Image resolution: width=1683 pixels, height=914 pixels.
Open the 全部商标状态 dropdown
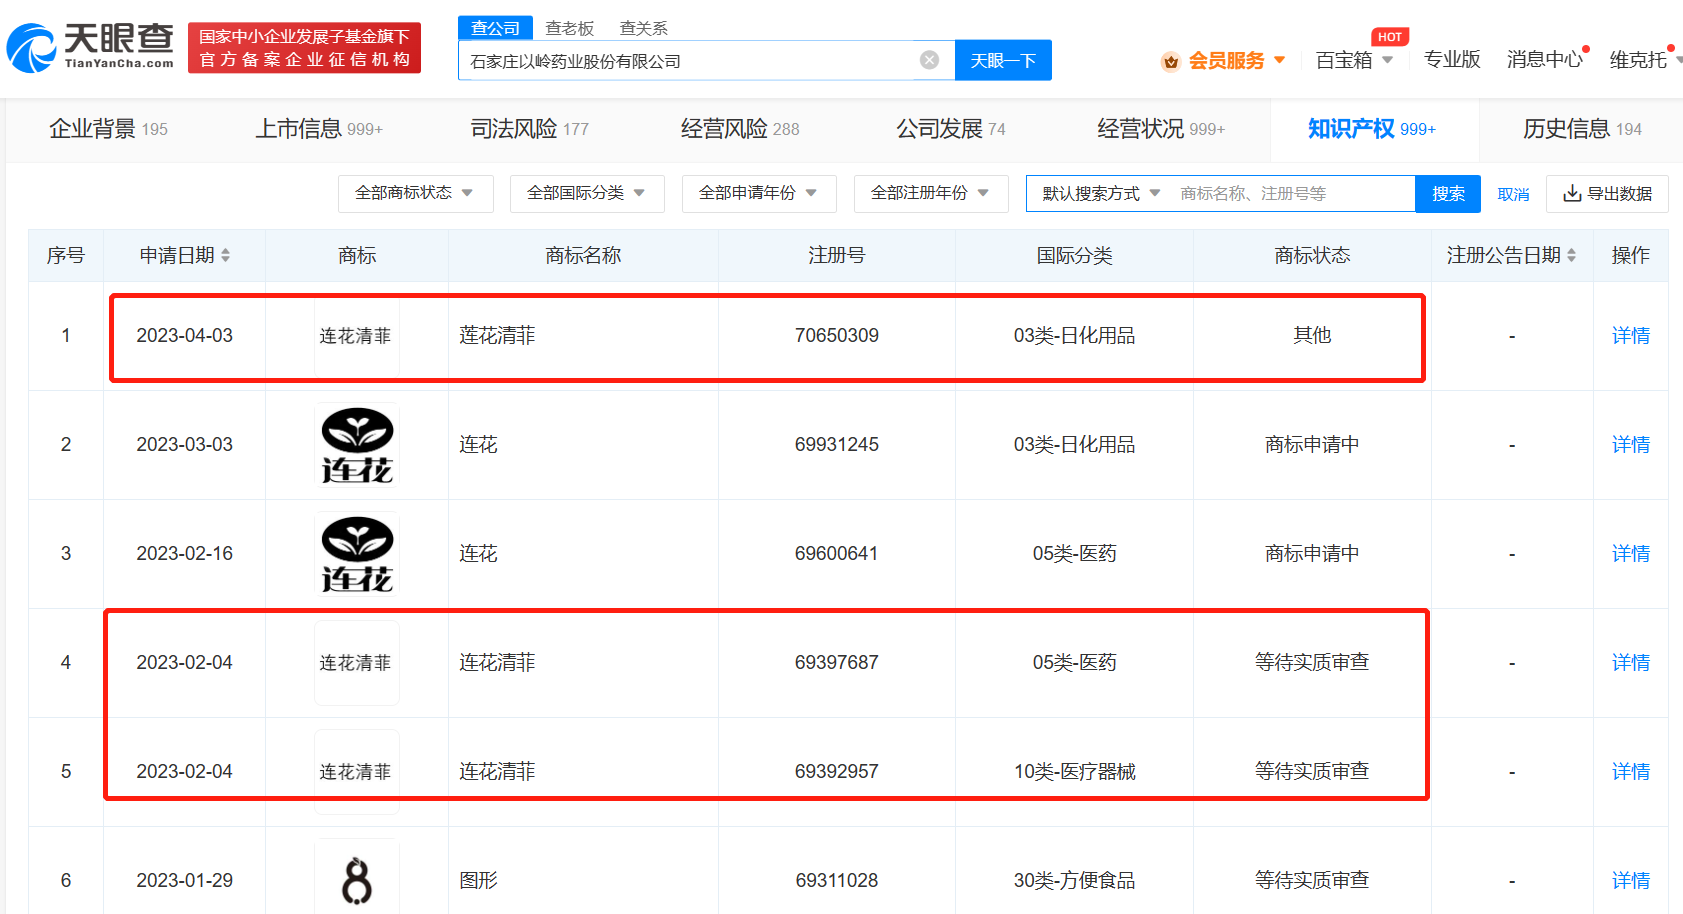(415, 193)
